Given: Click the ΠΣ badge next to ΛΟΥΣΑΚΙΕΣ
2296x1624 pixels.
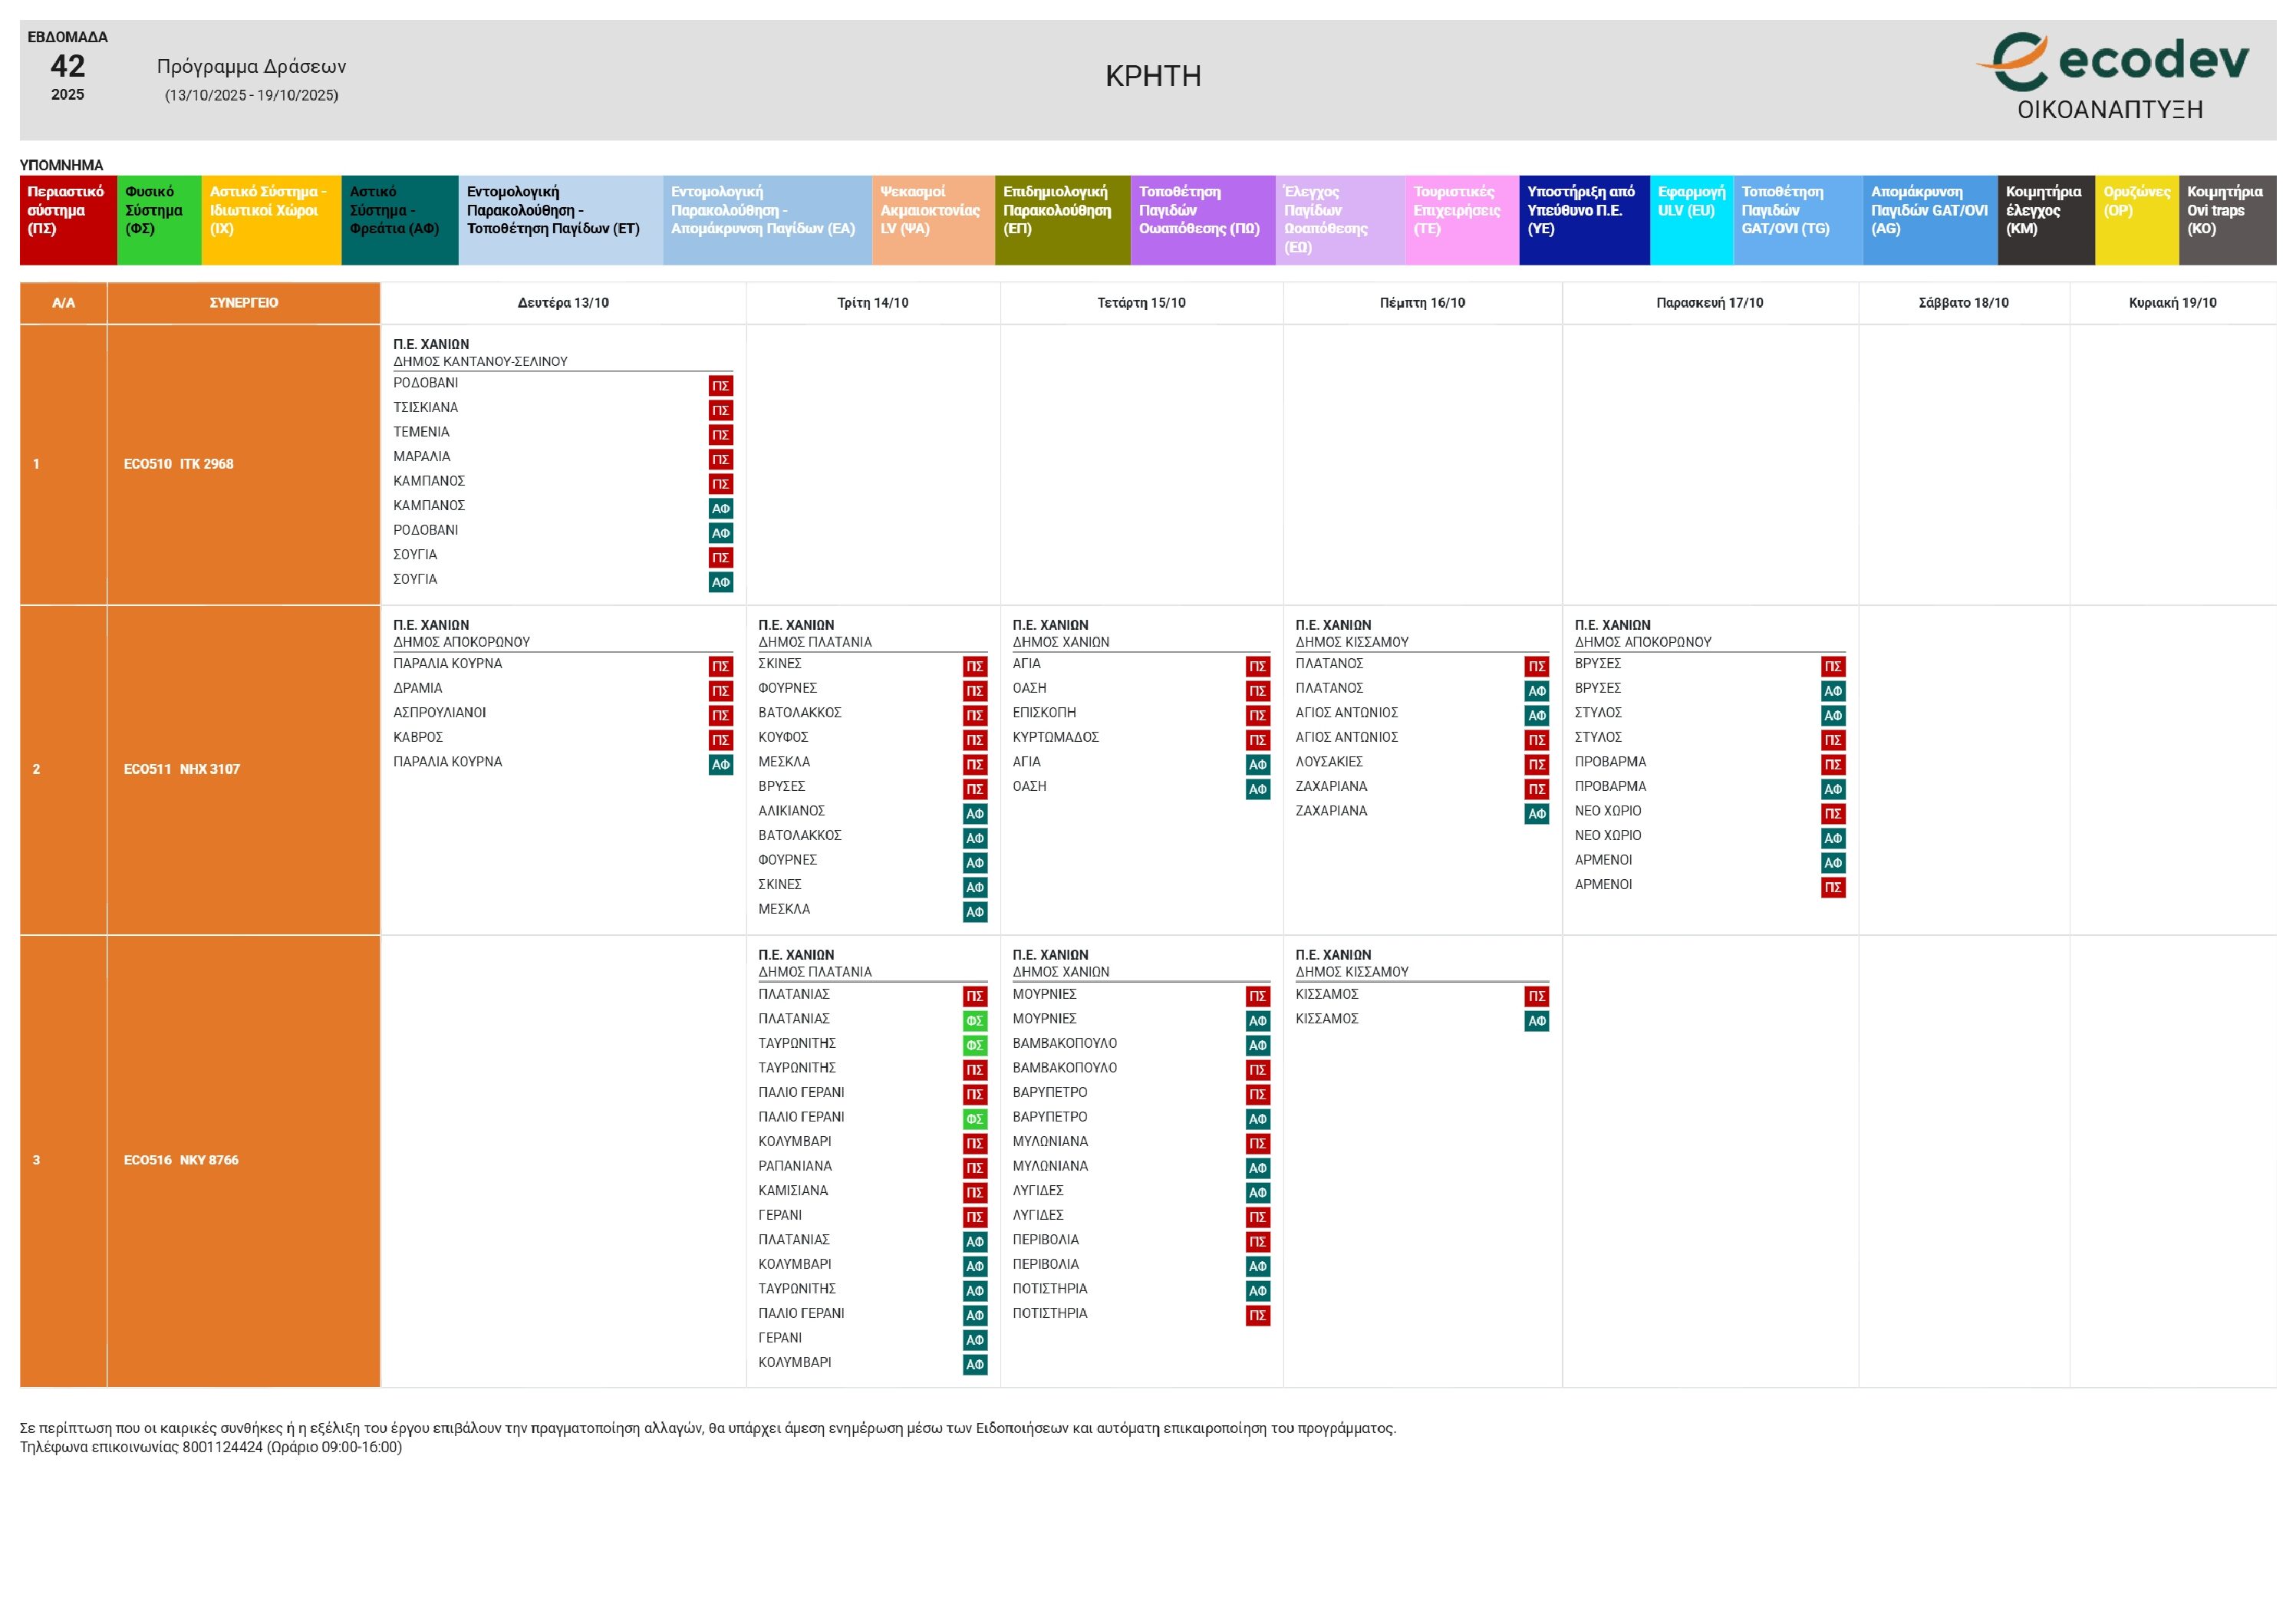Looking at the screenshot, I should pos(1536,765).
